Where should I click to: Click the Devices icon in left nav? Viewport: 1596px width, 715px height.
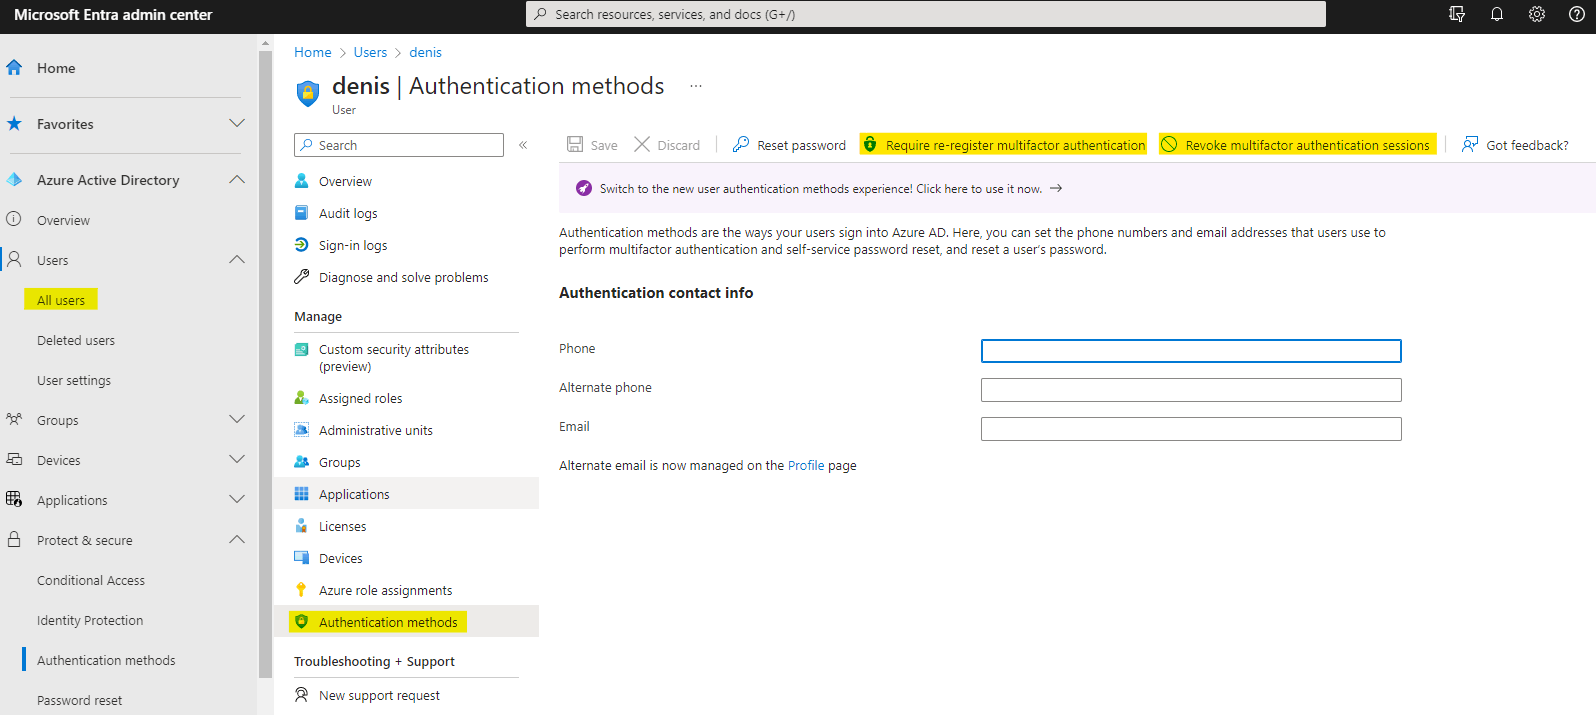tap(14, 459)
